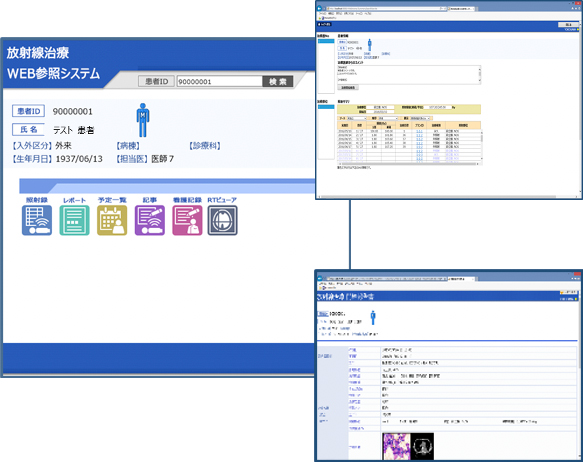This screenshot has height=462, width=583.
Task: Open the 看護記録 nursing record icon
Action: pos(187,220)
